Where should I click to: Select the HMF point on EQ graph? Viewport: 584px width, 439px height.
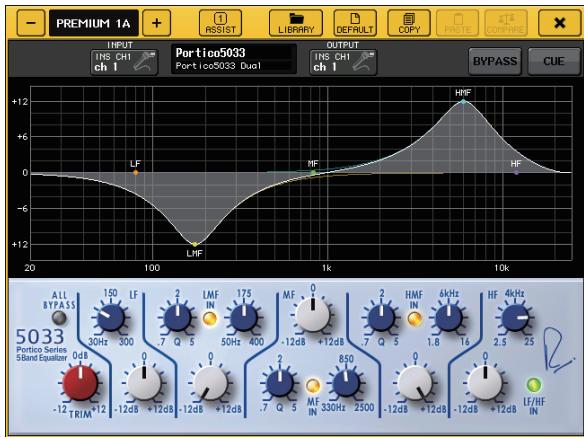point(463,101)
